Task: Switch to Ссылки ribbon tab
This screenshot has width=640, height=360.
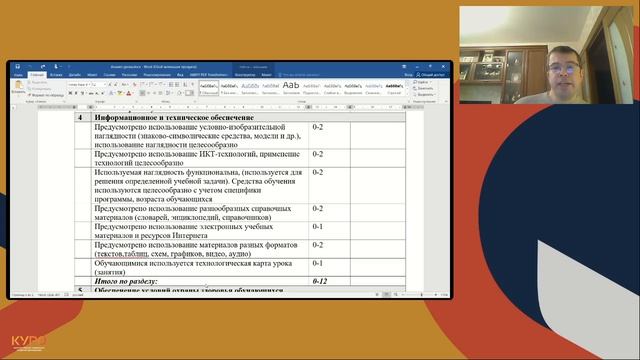Action: coord(109,75)
